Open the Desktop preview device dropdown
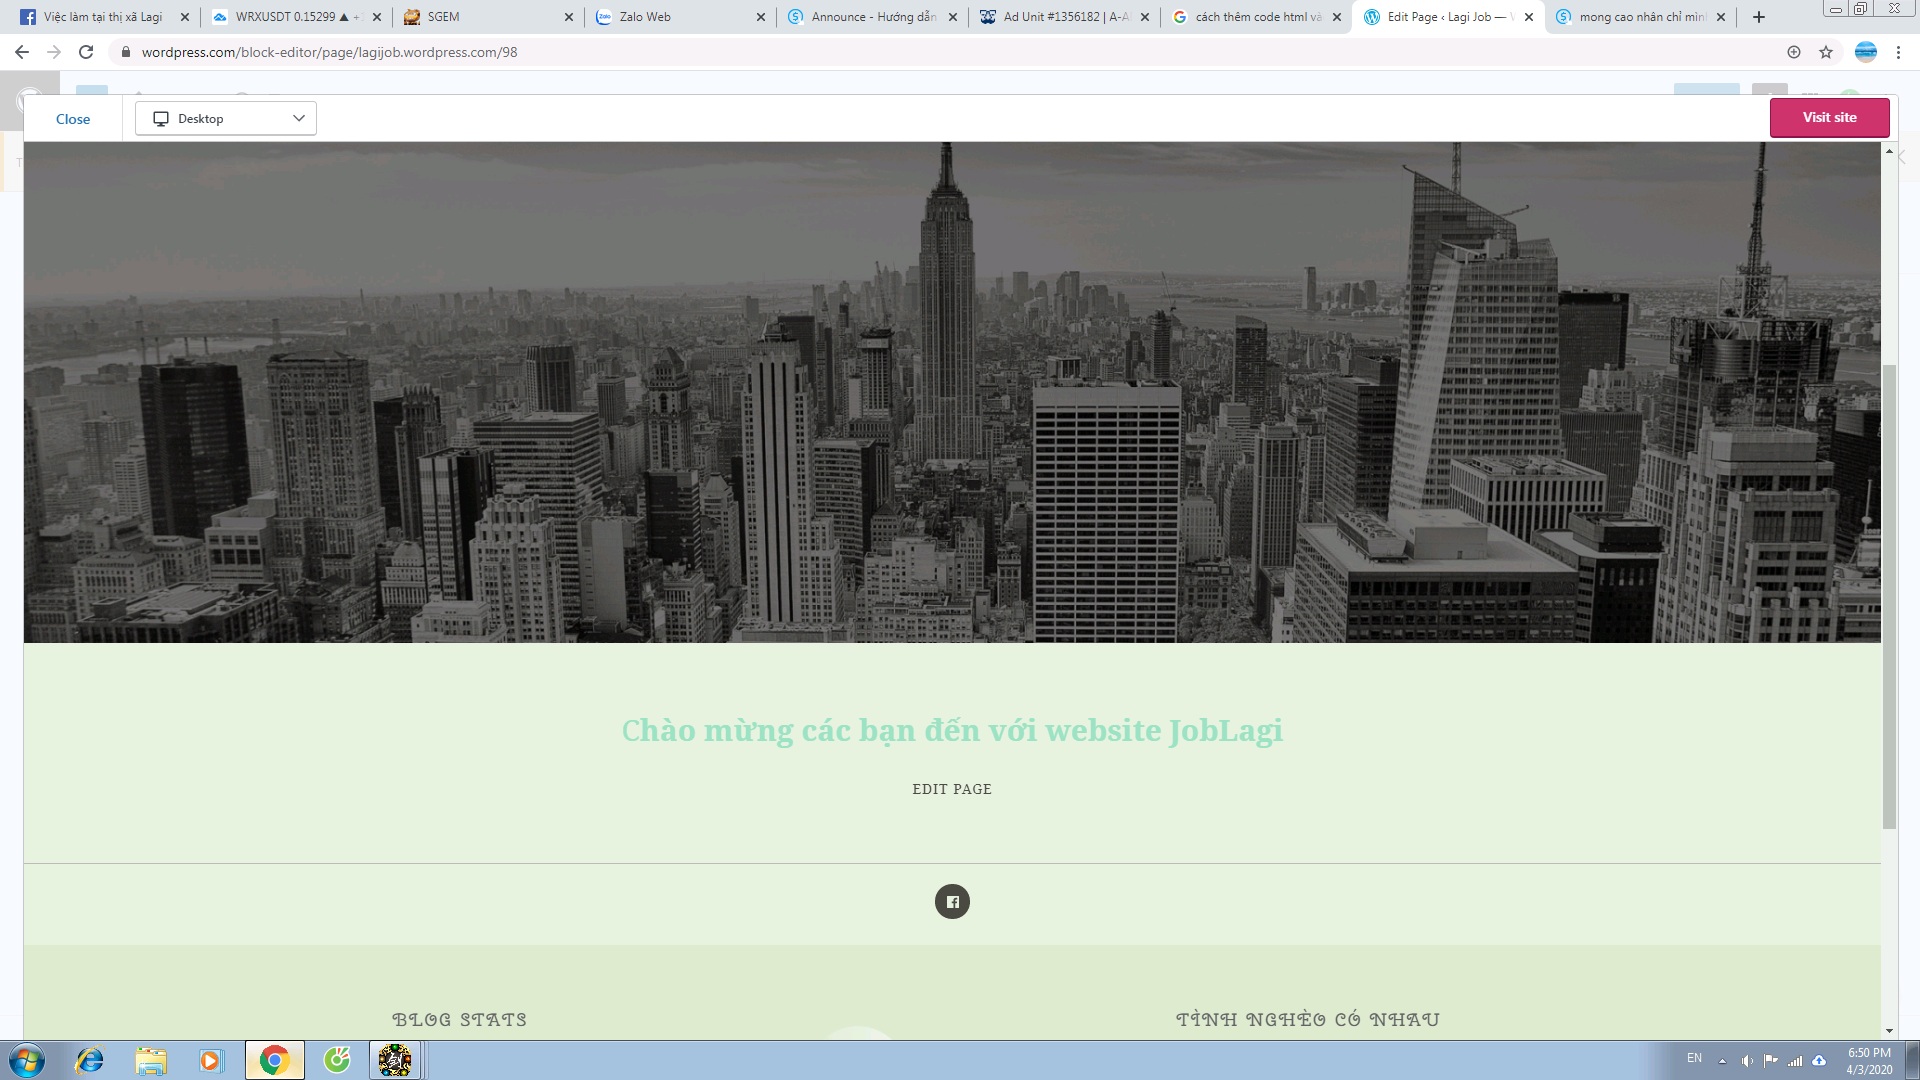Viewport: 1920px width, 1080px height. point(226,118)
